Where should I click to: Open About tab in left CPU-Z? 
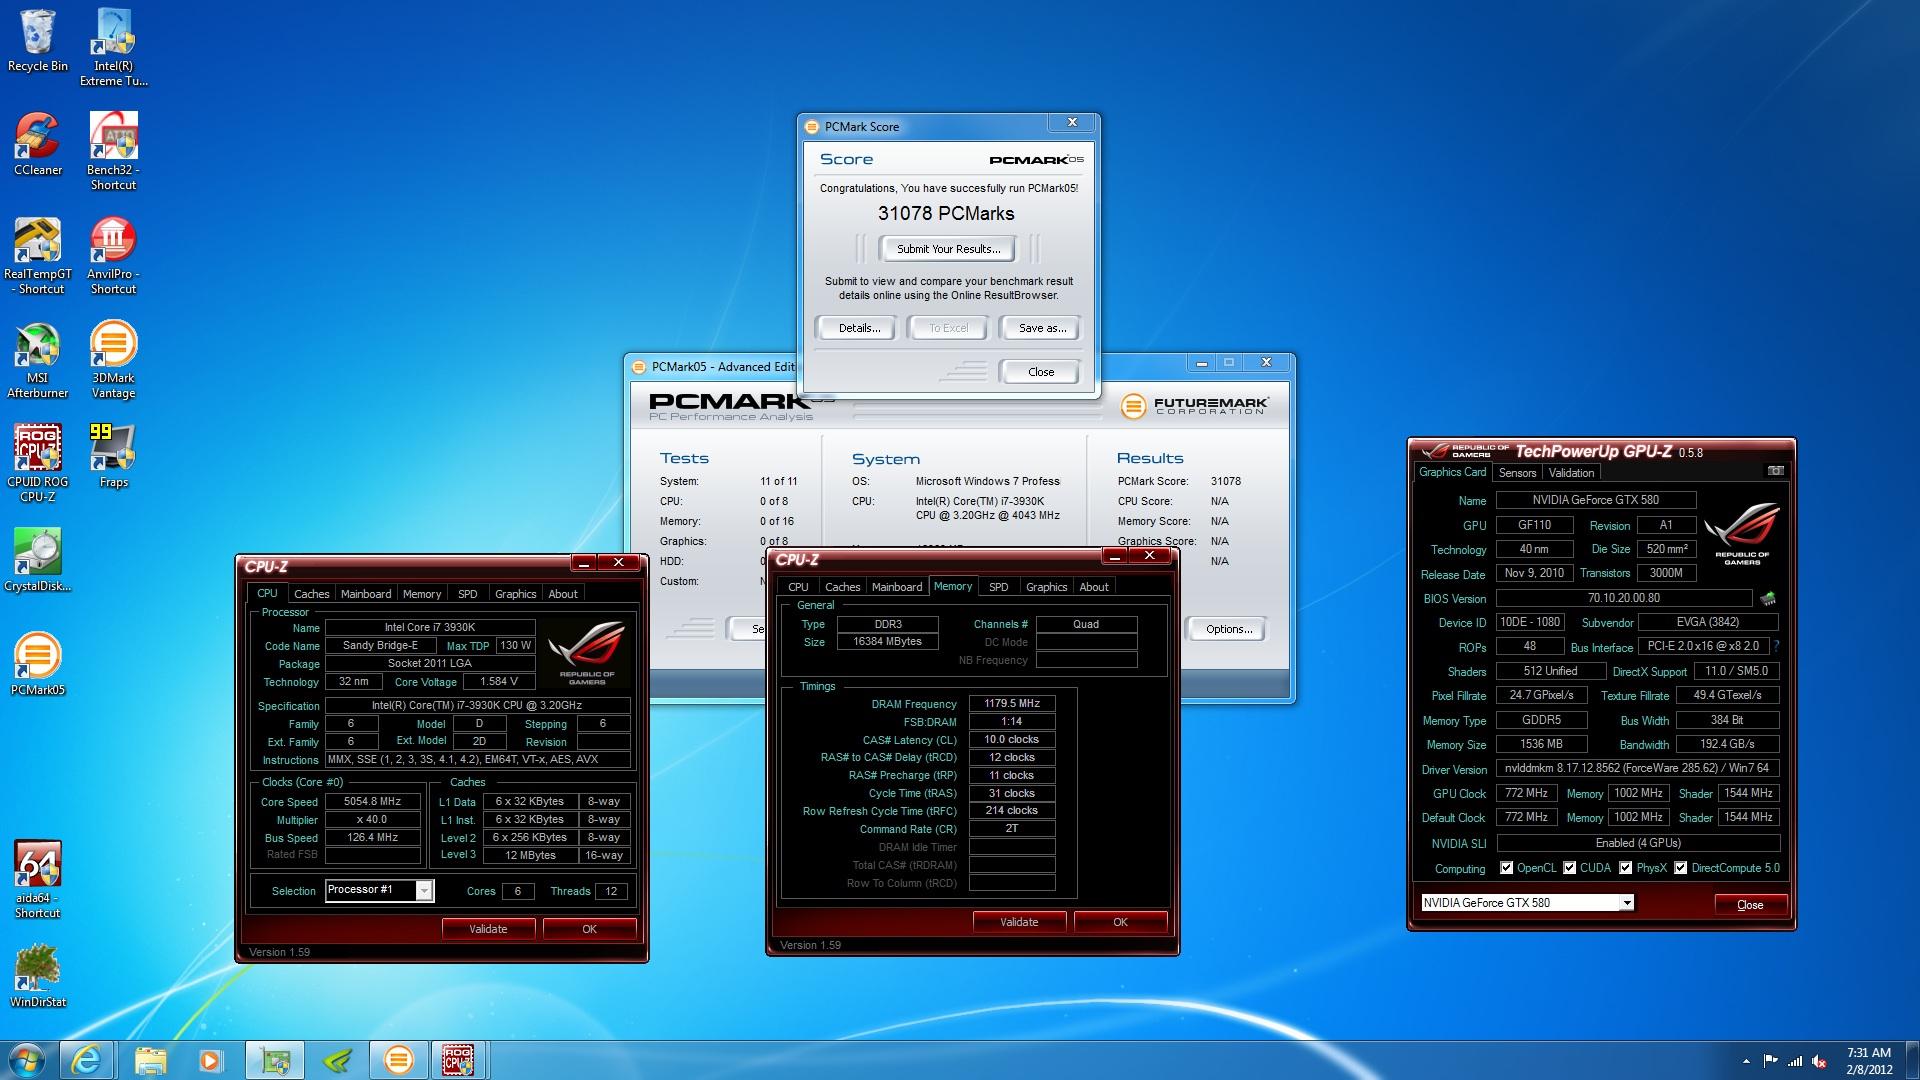[563, 594]
